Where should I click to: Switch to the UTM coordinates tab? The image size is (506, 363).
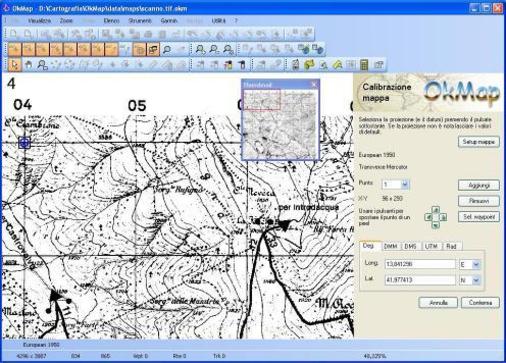click(431, 246)
